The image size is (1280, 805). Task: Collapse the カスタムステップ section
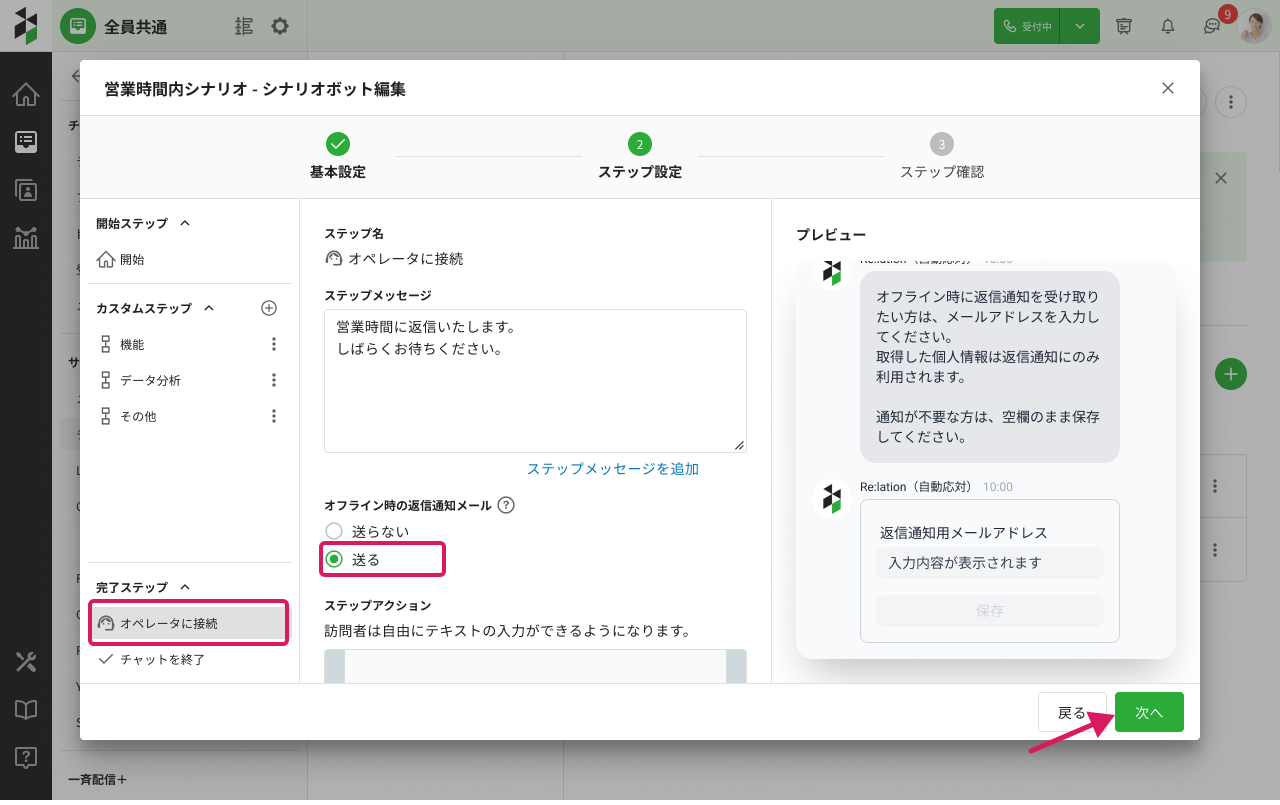[x=209, y=308]
